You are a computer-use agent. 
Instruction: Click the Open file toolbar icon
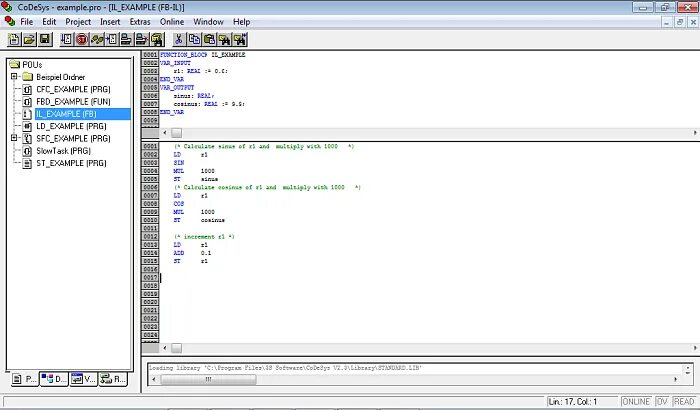[x=29, y=40]
